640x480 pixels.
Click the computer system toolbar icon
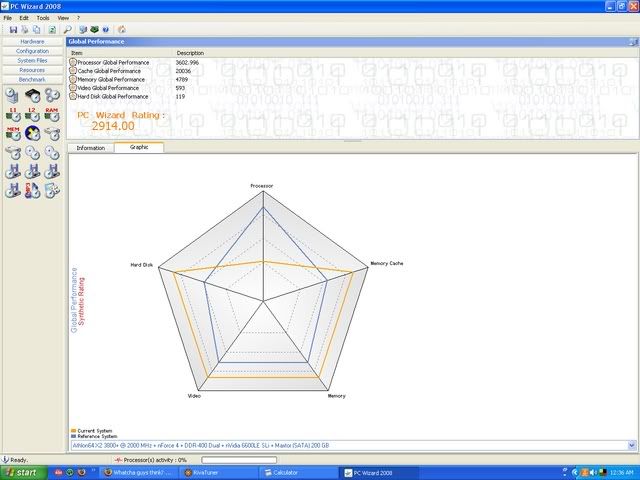[83, 29]
